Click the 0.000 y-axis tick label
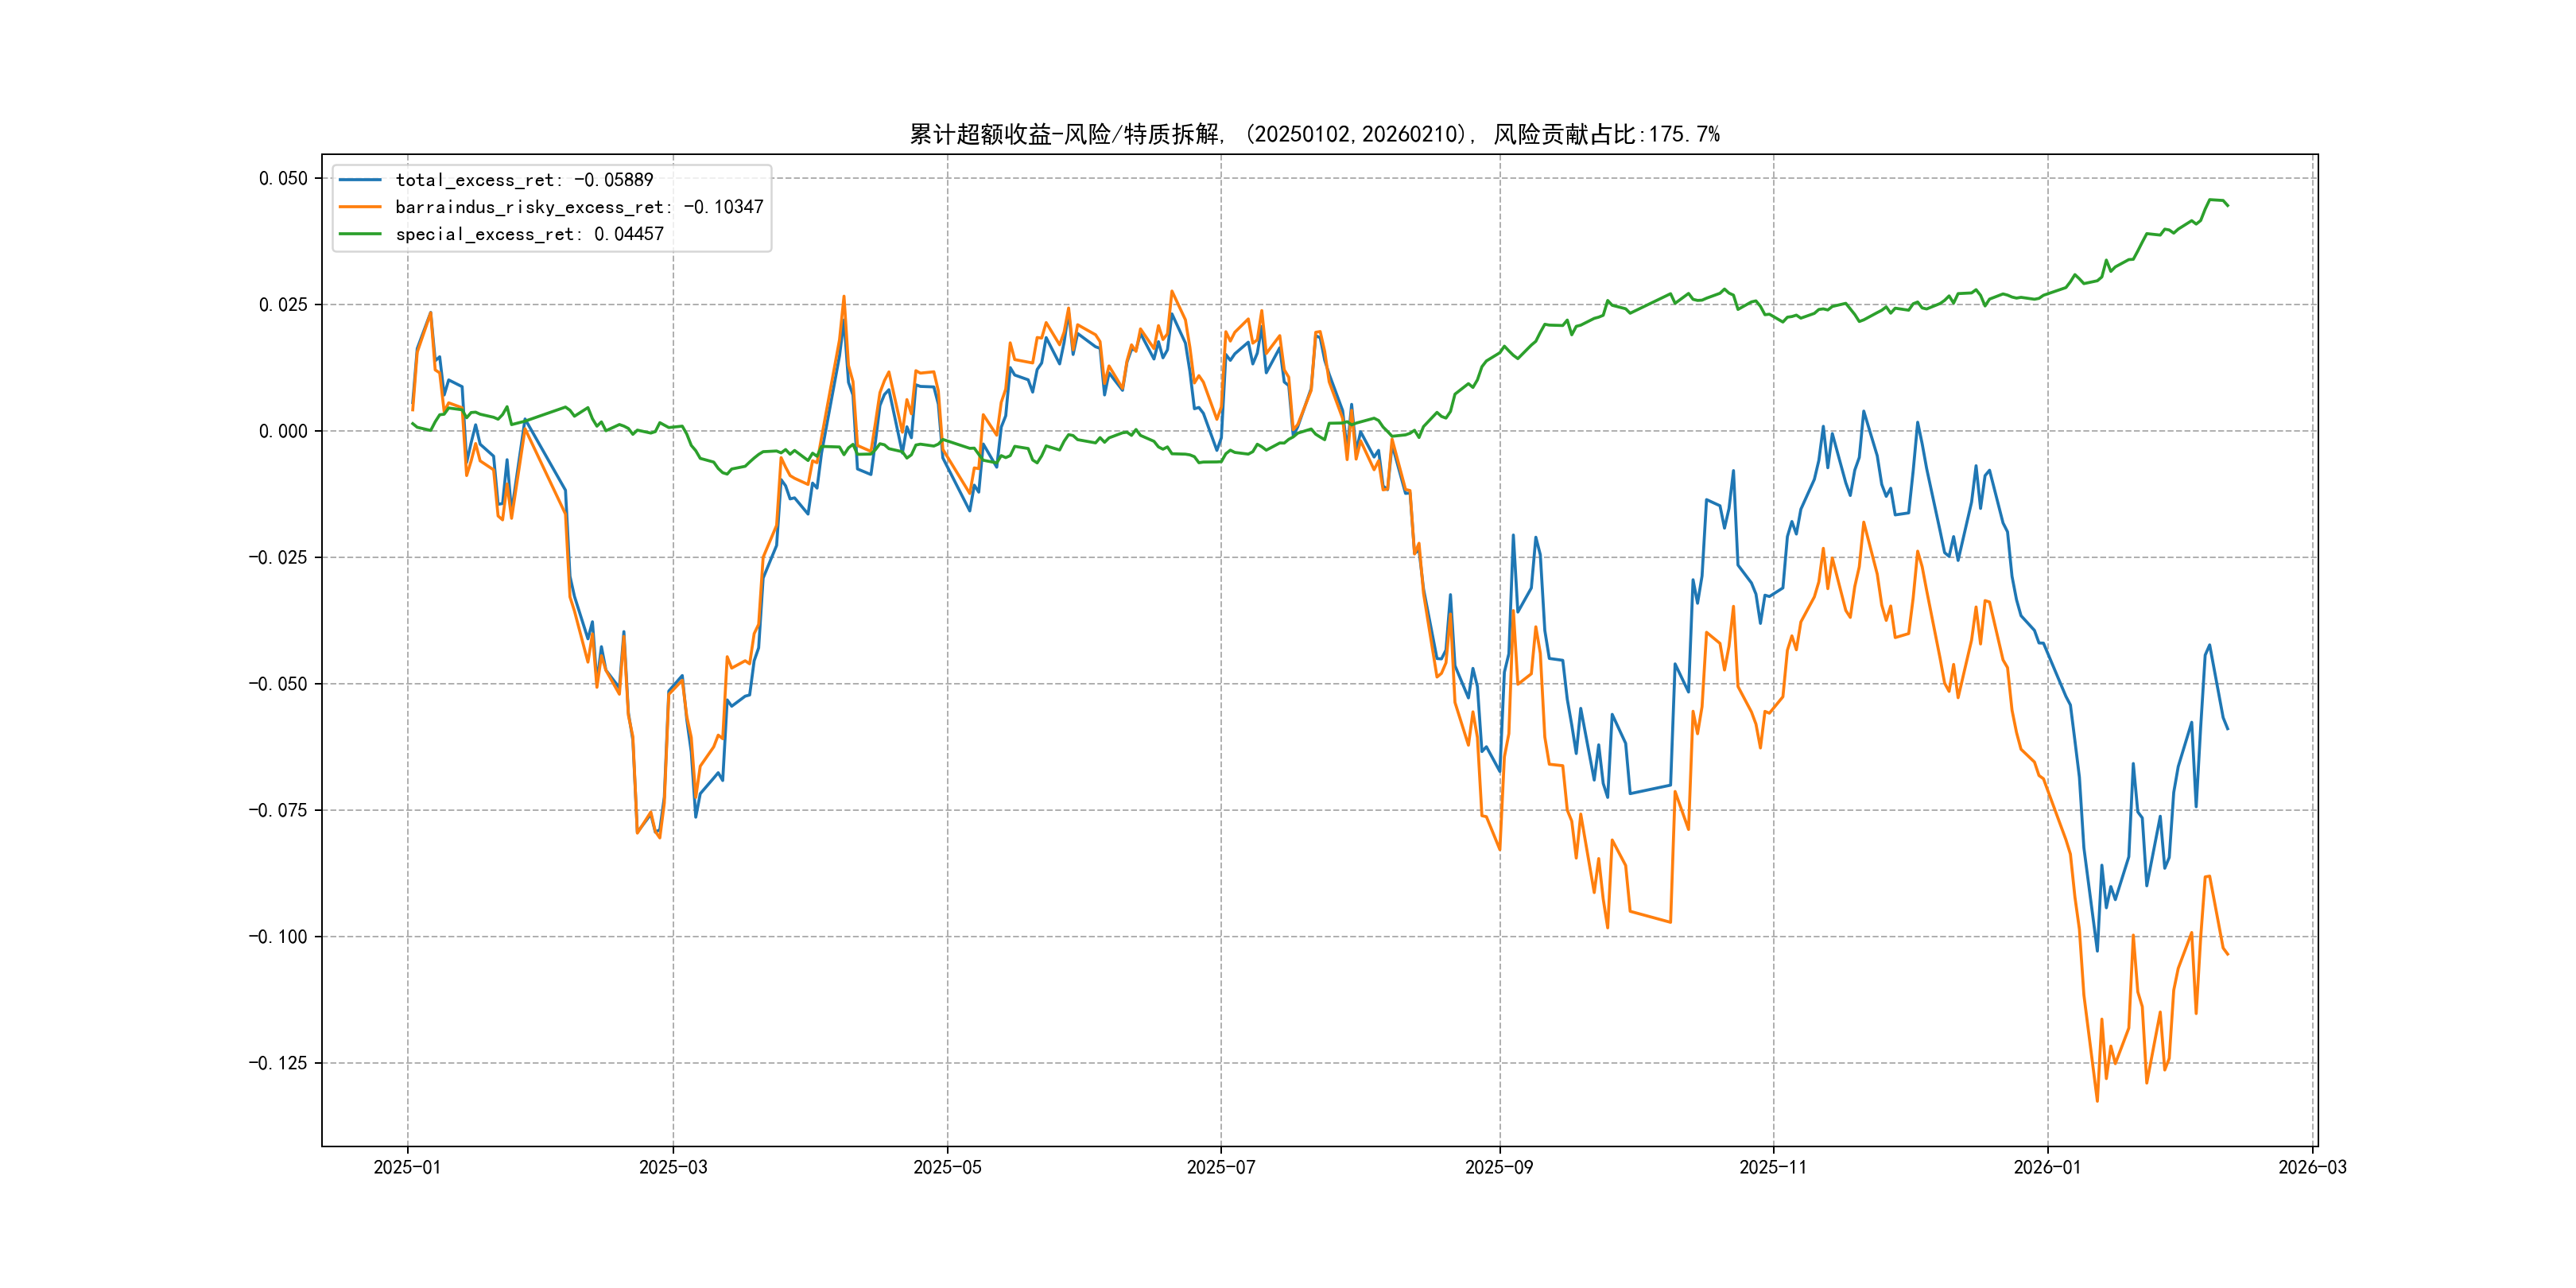 (x=283, y=431)
